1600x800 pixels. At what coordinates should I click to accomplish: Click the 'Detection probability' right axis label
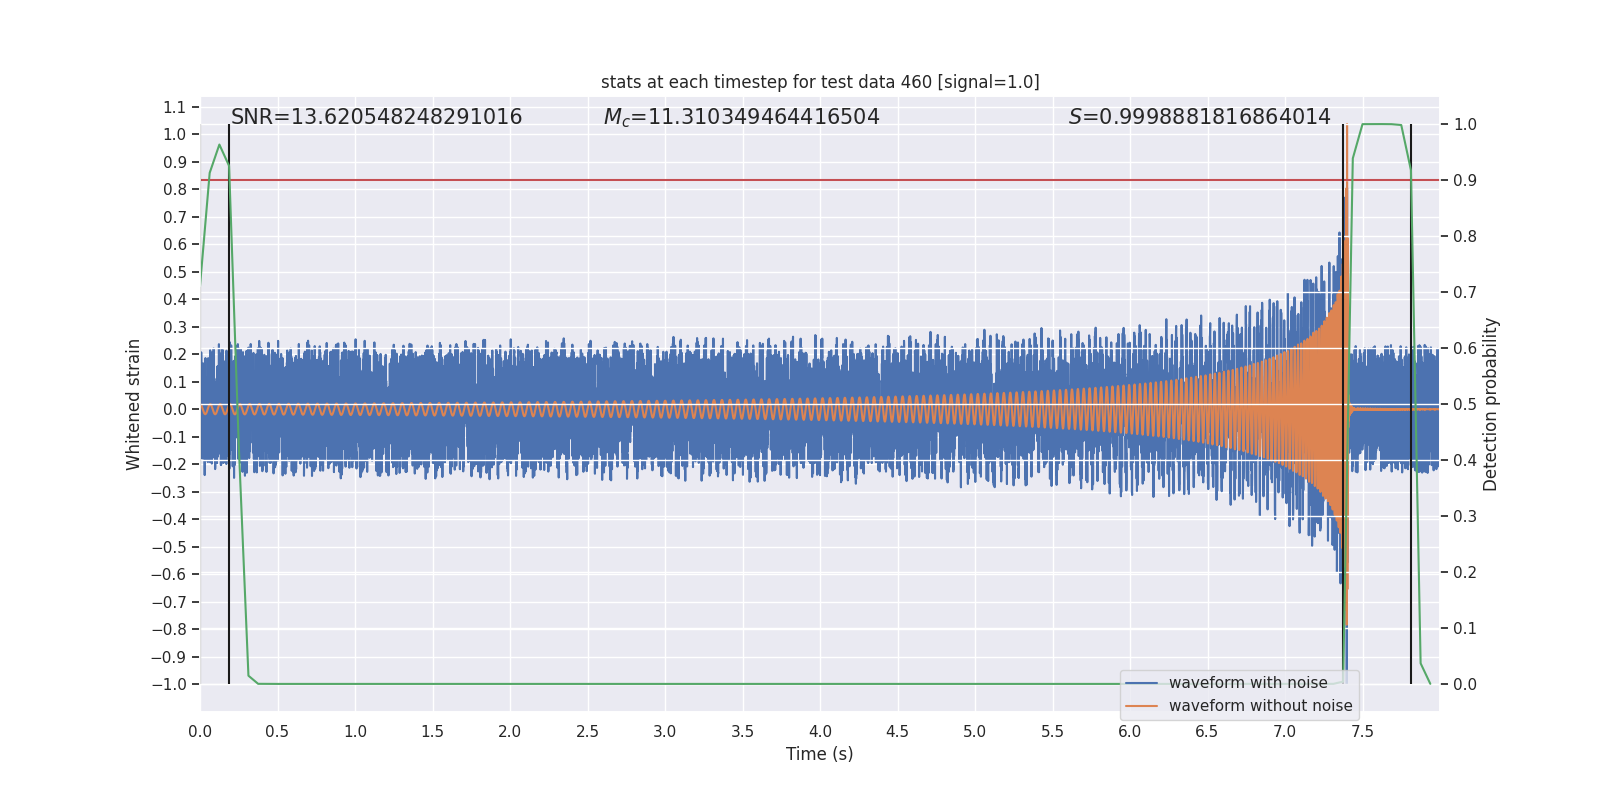pos(1490,404)
